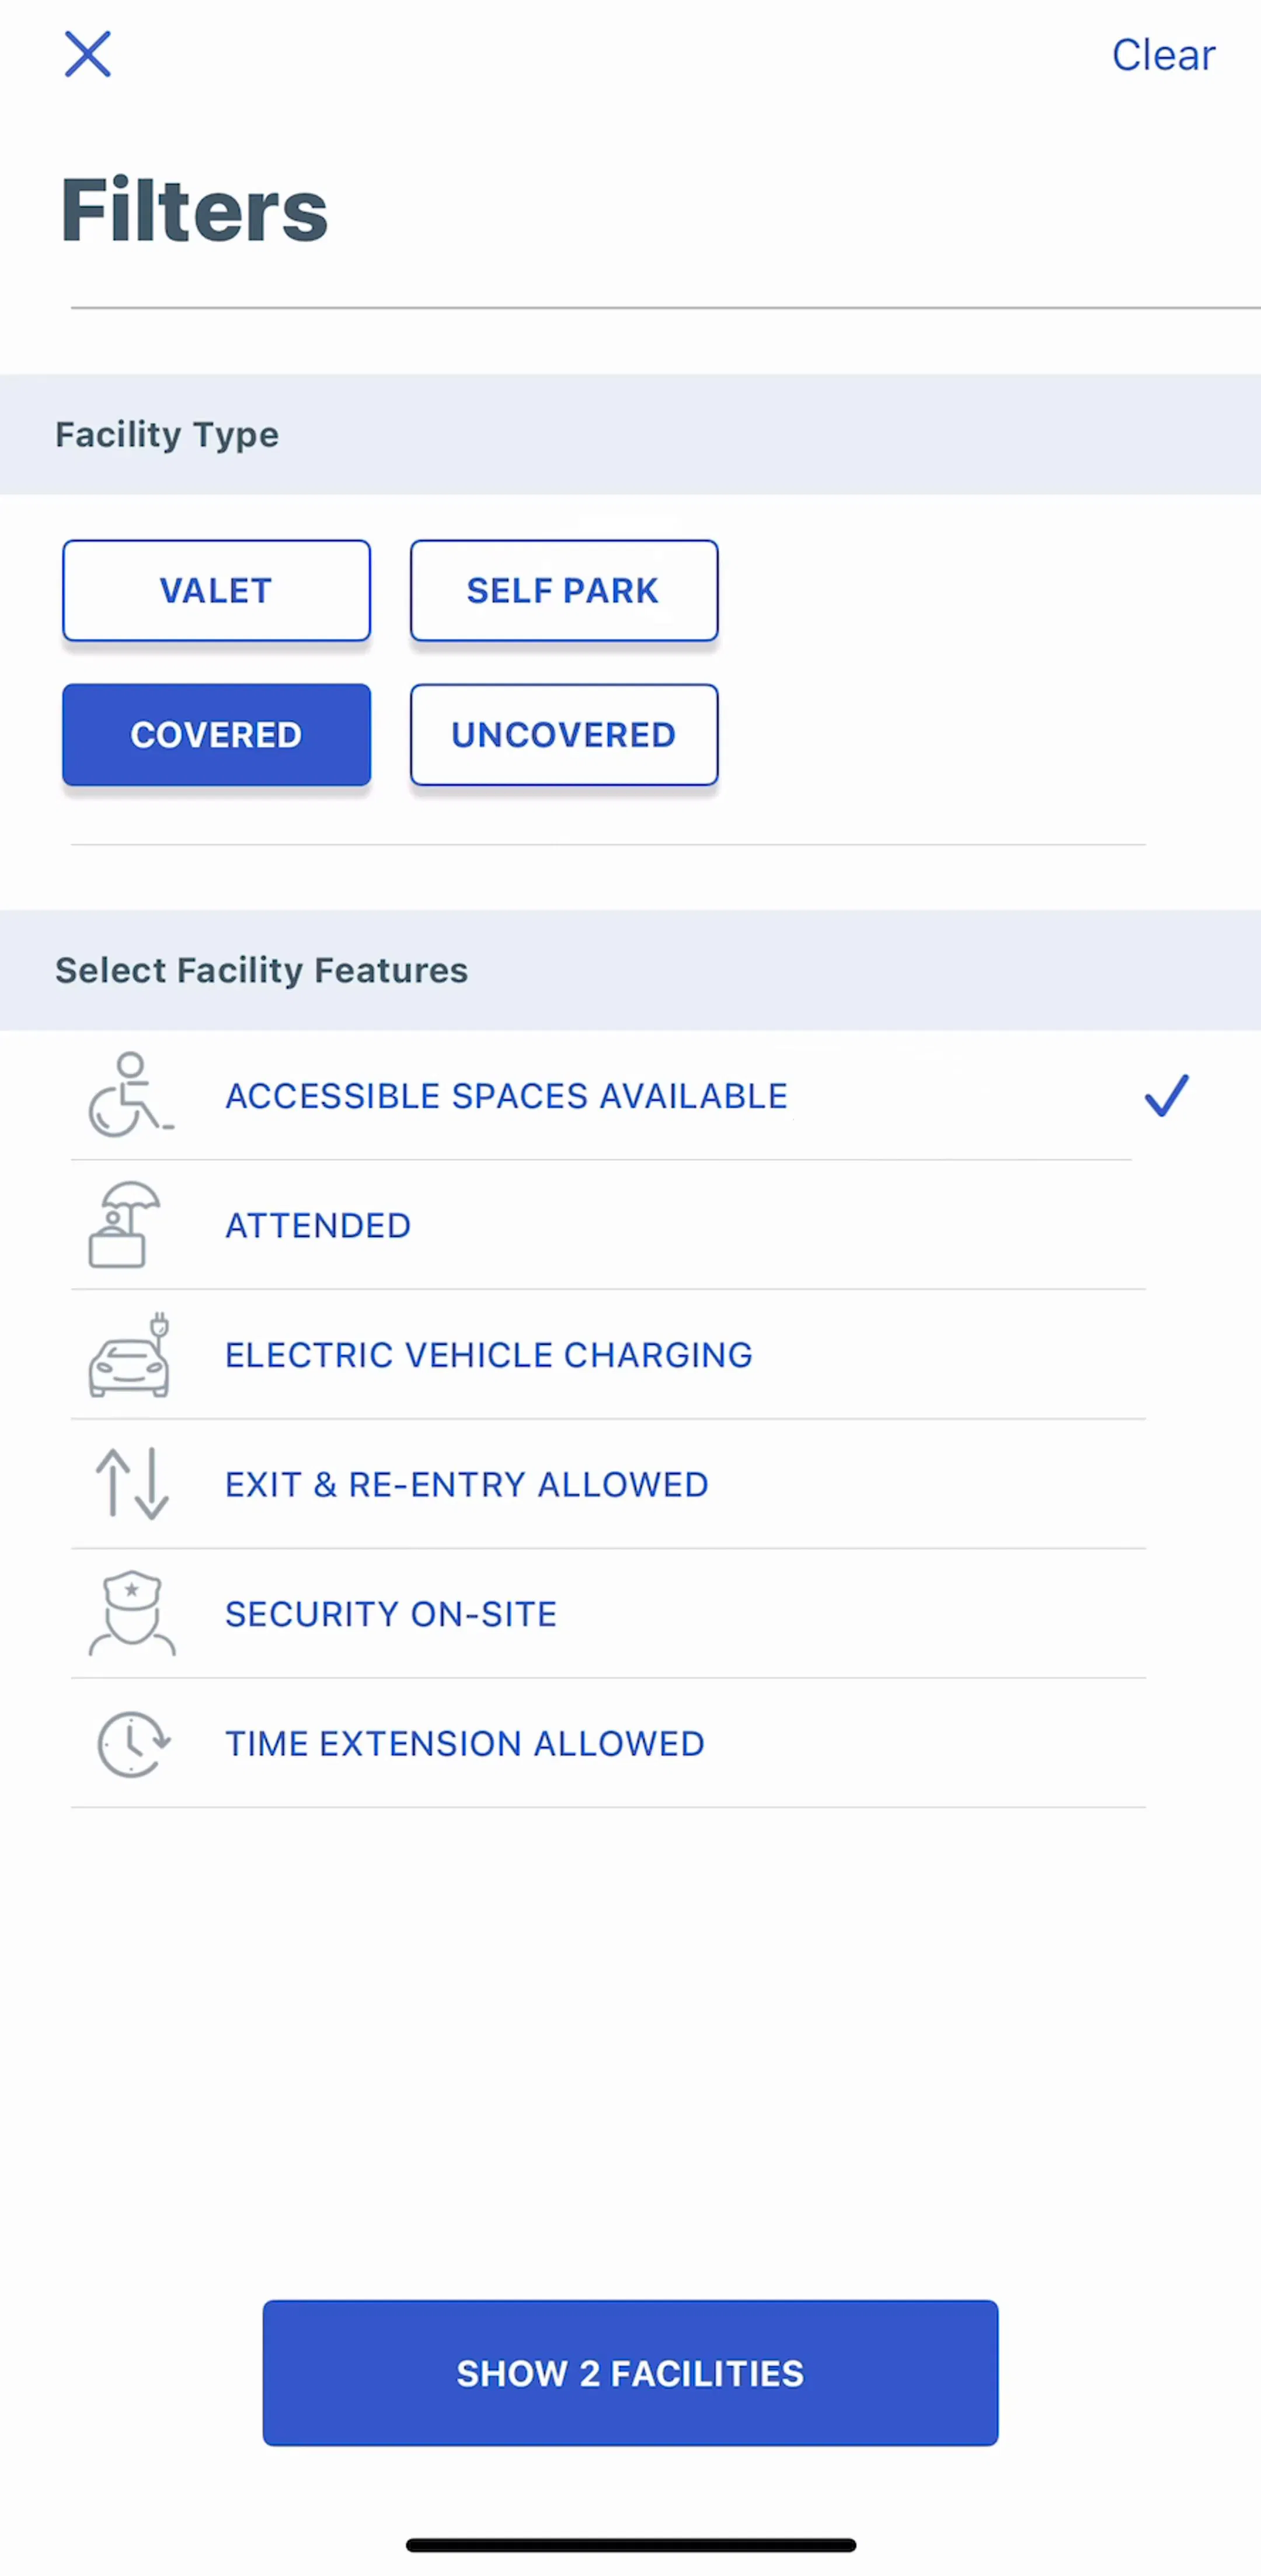
Task: Clear all selected filters
Action: click(1163, 55)
